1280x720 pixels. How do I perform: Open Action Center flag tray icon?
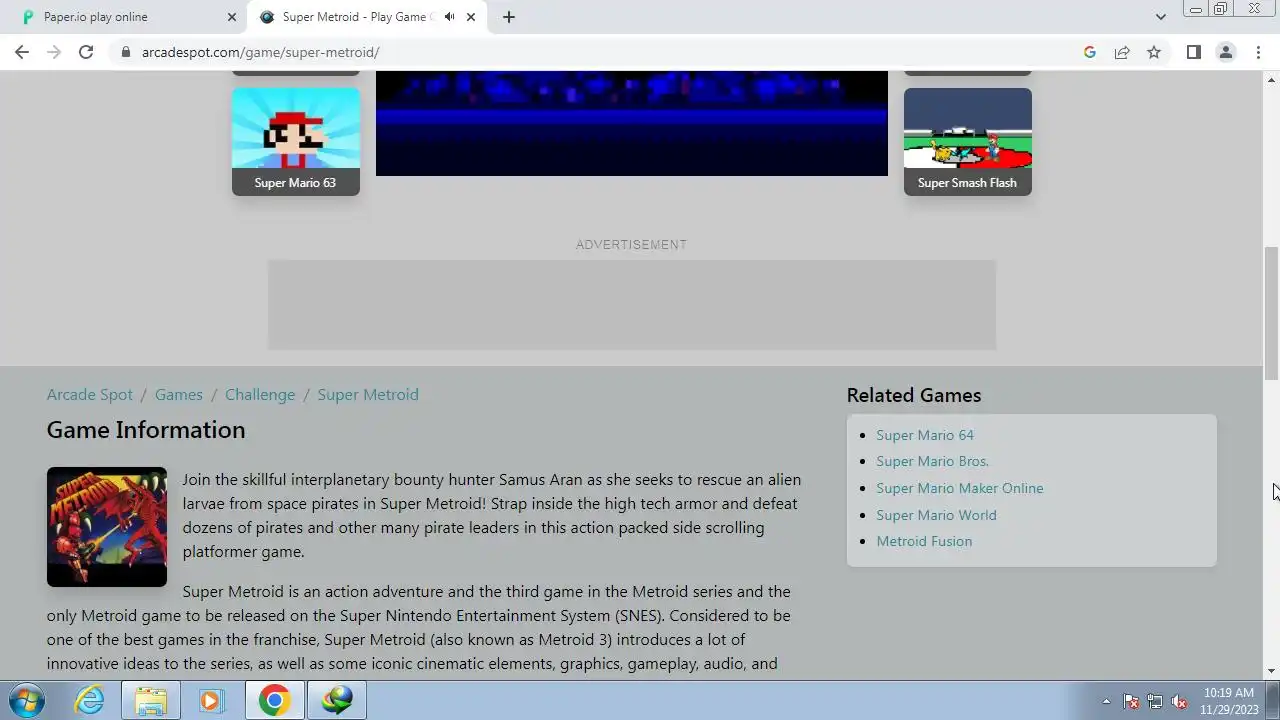tap(1131, 701)
